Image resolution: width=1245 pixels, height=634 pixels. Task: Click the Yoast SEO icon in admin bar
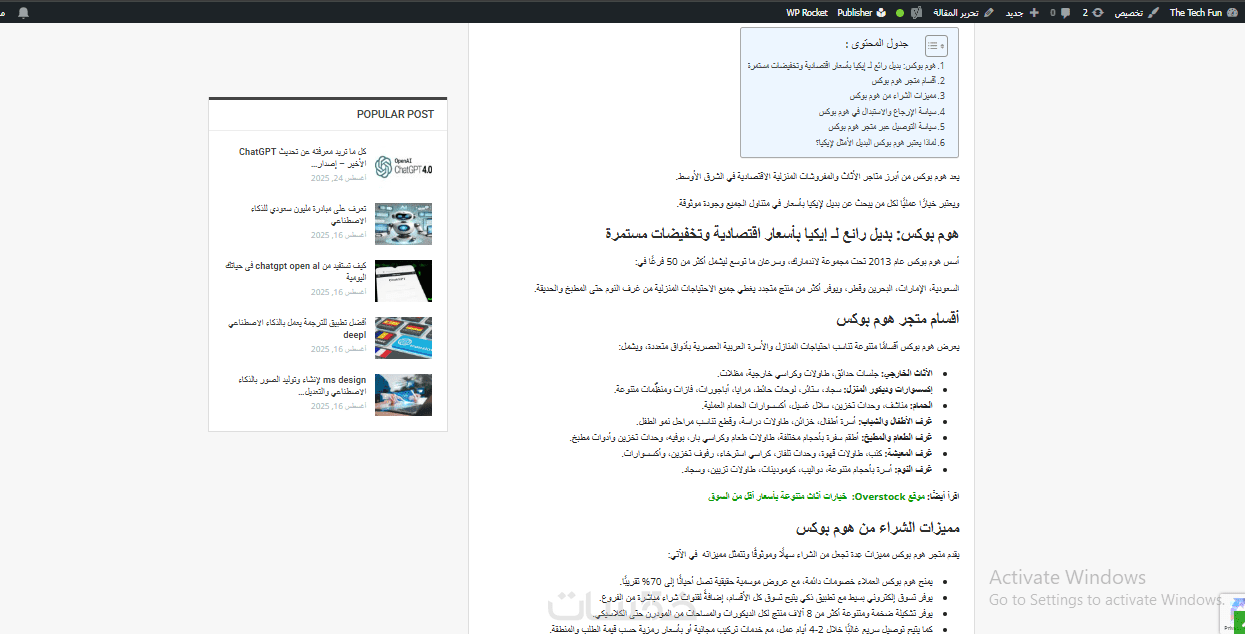(x=916, y=12)
